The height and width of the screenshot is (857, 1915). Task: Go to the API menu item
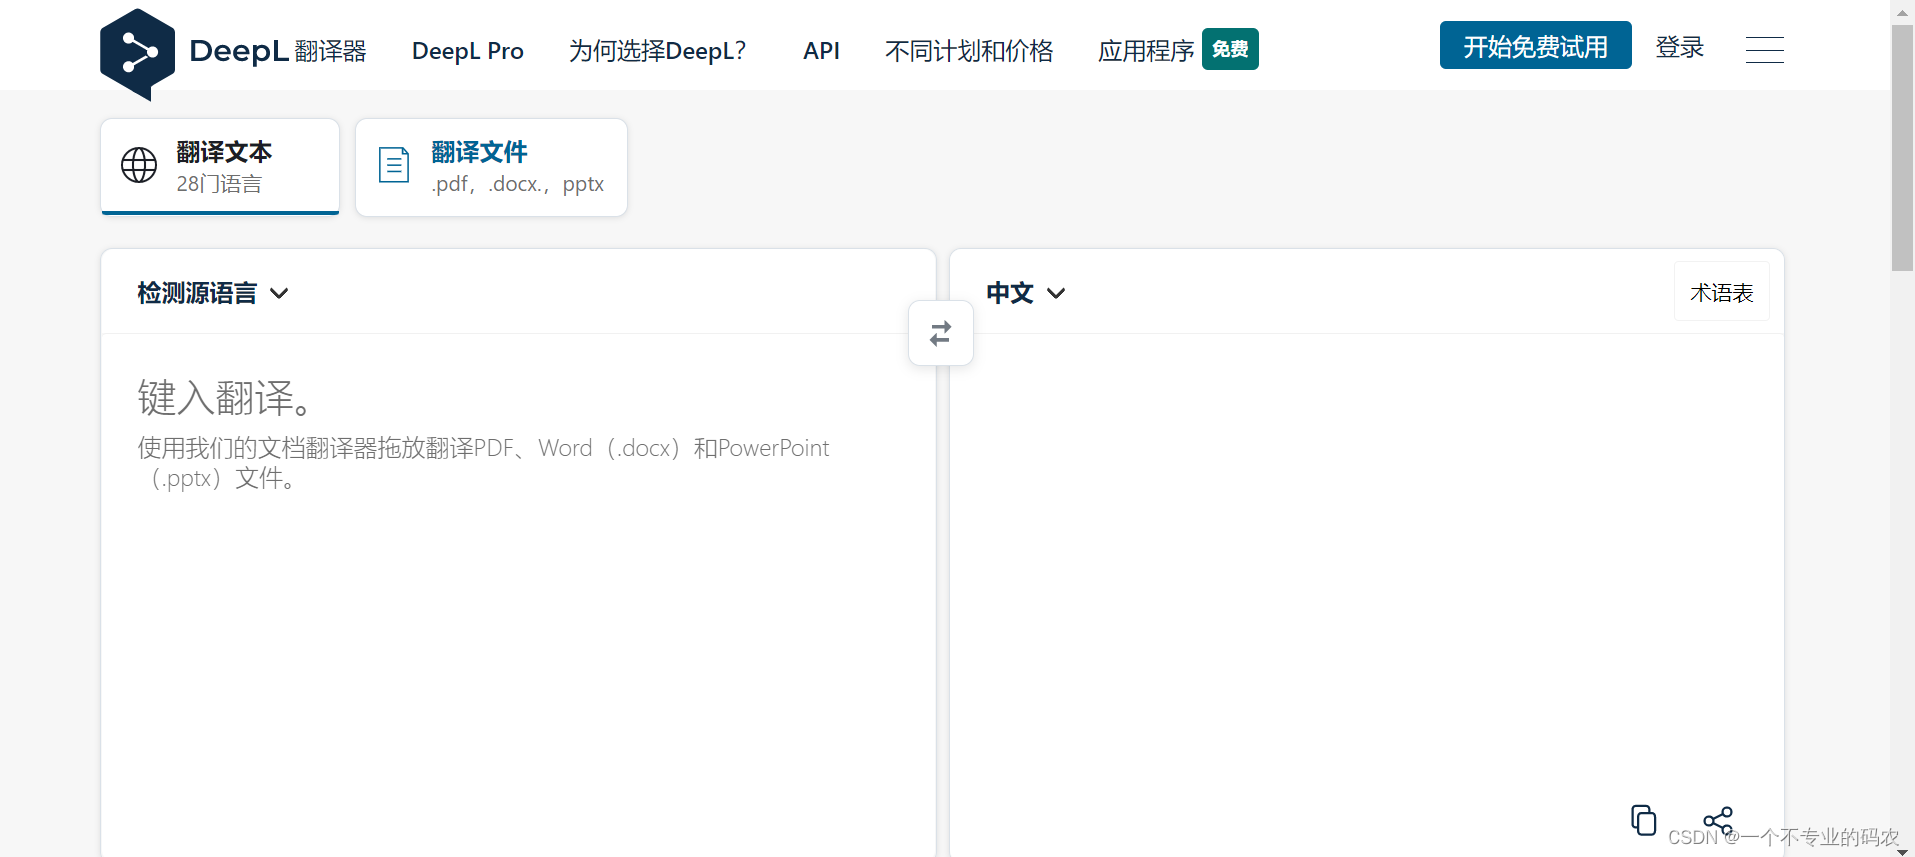point(821,51)
